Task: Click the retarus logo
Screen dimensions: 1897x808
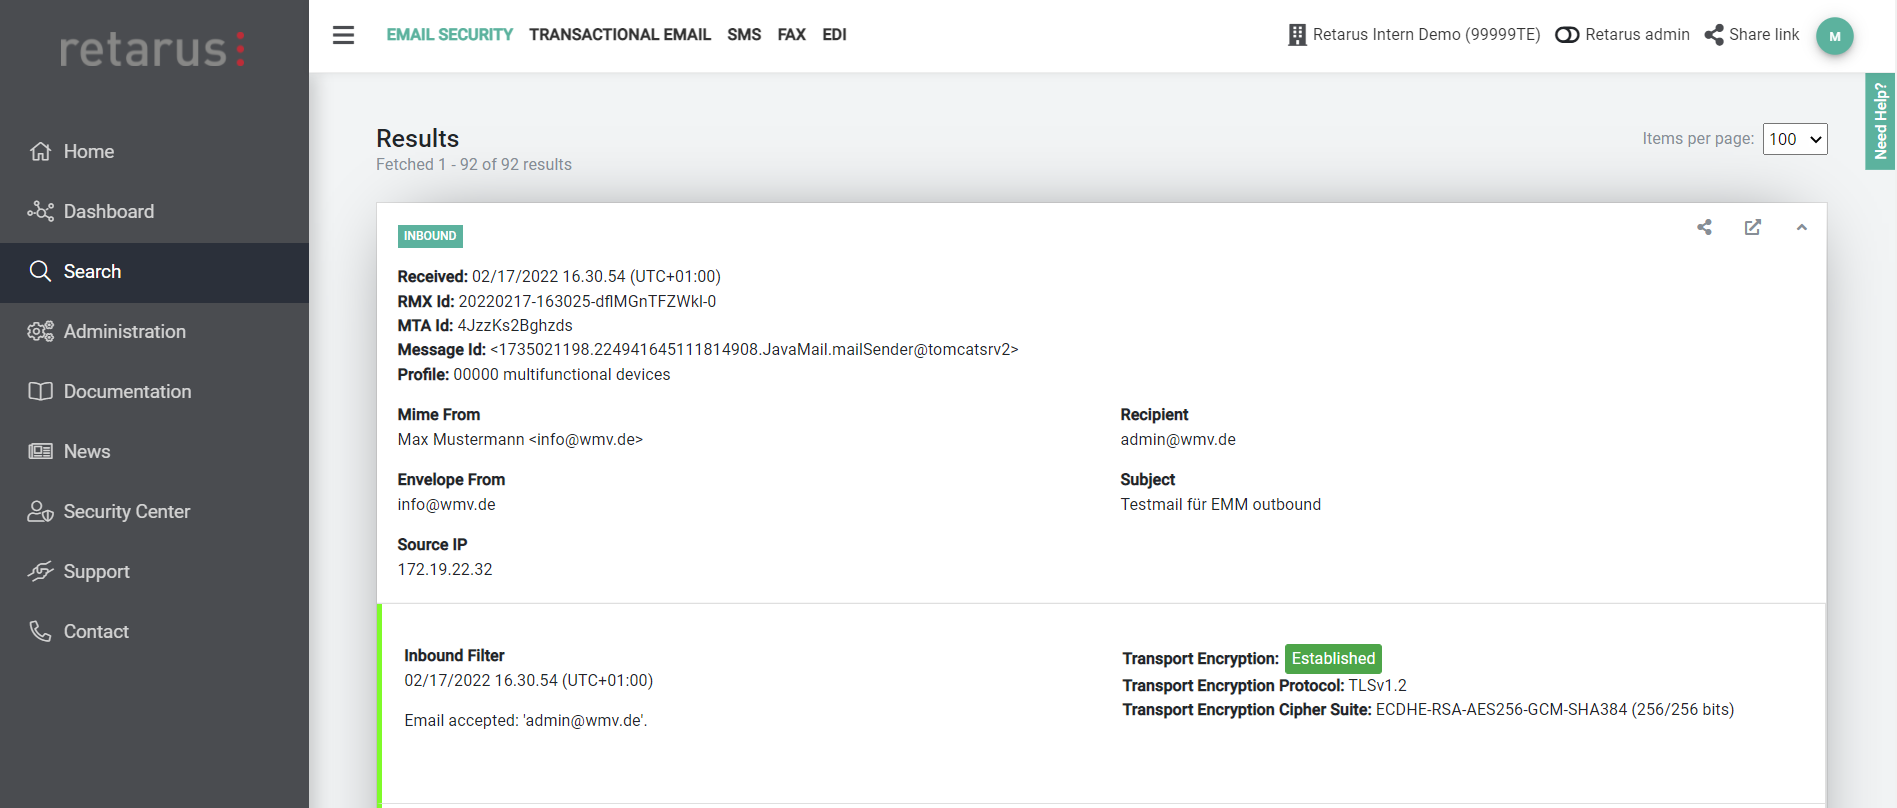Action: (153, 49)
